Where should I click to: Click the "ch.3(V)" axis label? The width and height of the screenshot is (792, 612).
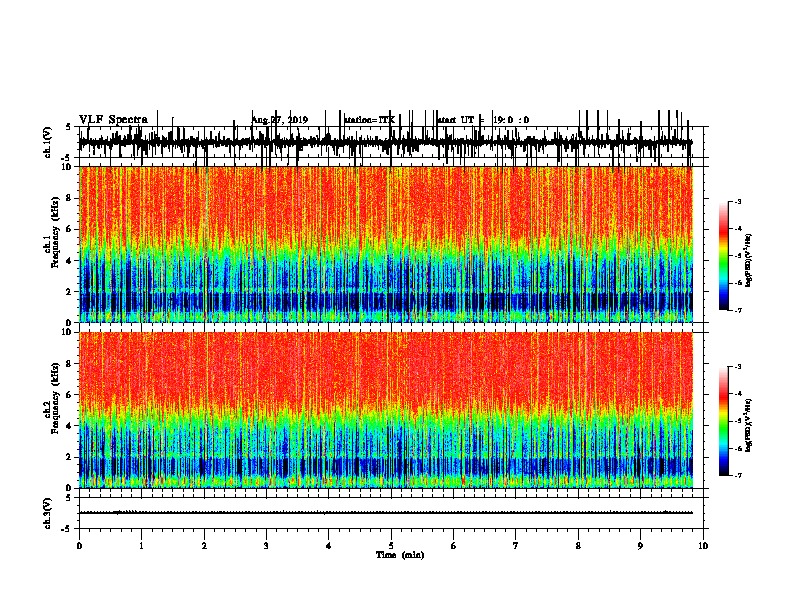tap(47, 513)
